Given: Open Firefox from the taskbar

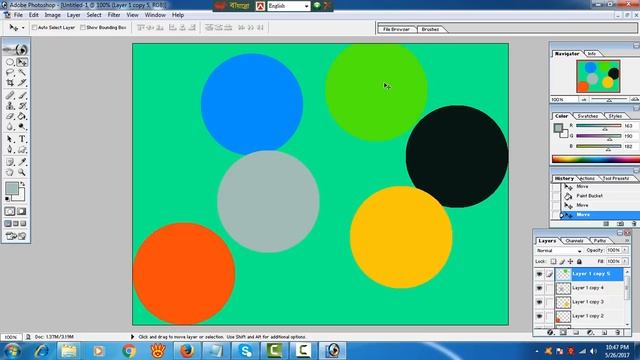Looking at the screenshot, I should point(187,351).
